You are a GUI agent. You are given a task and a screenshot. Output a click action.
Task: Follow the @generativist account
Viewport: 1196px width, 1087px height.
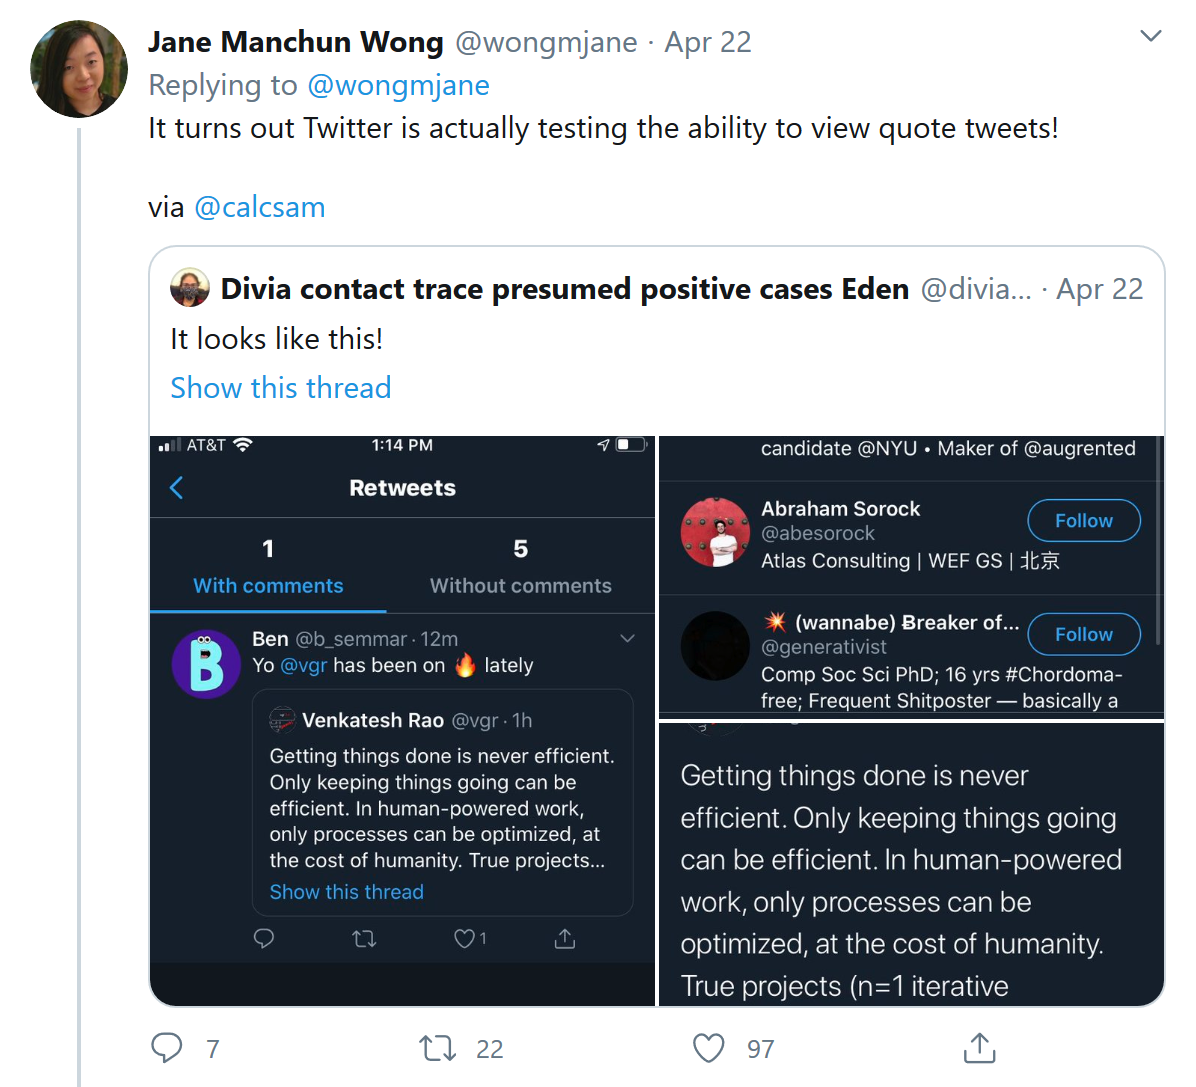point(1083,634)
